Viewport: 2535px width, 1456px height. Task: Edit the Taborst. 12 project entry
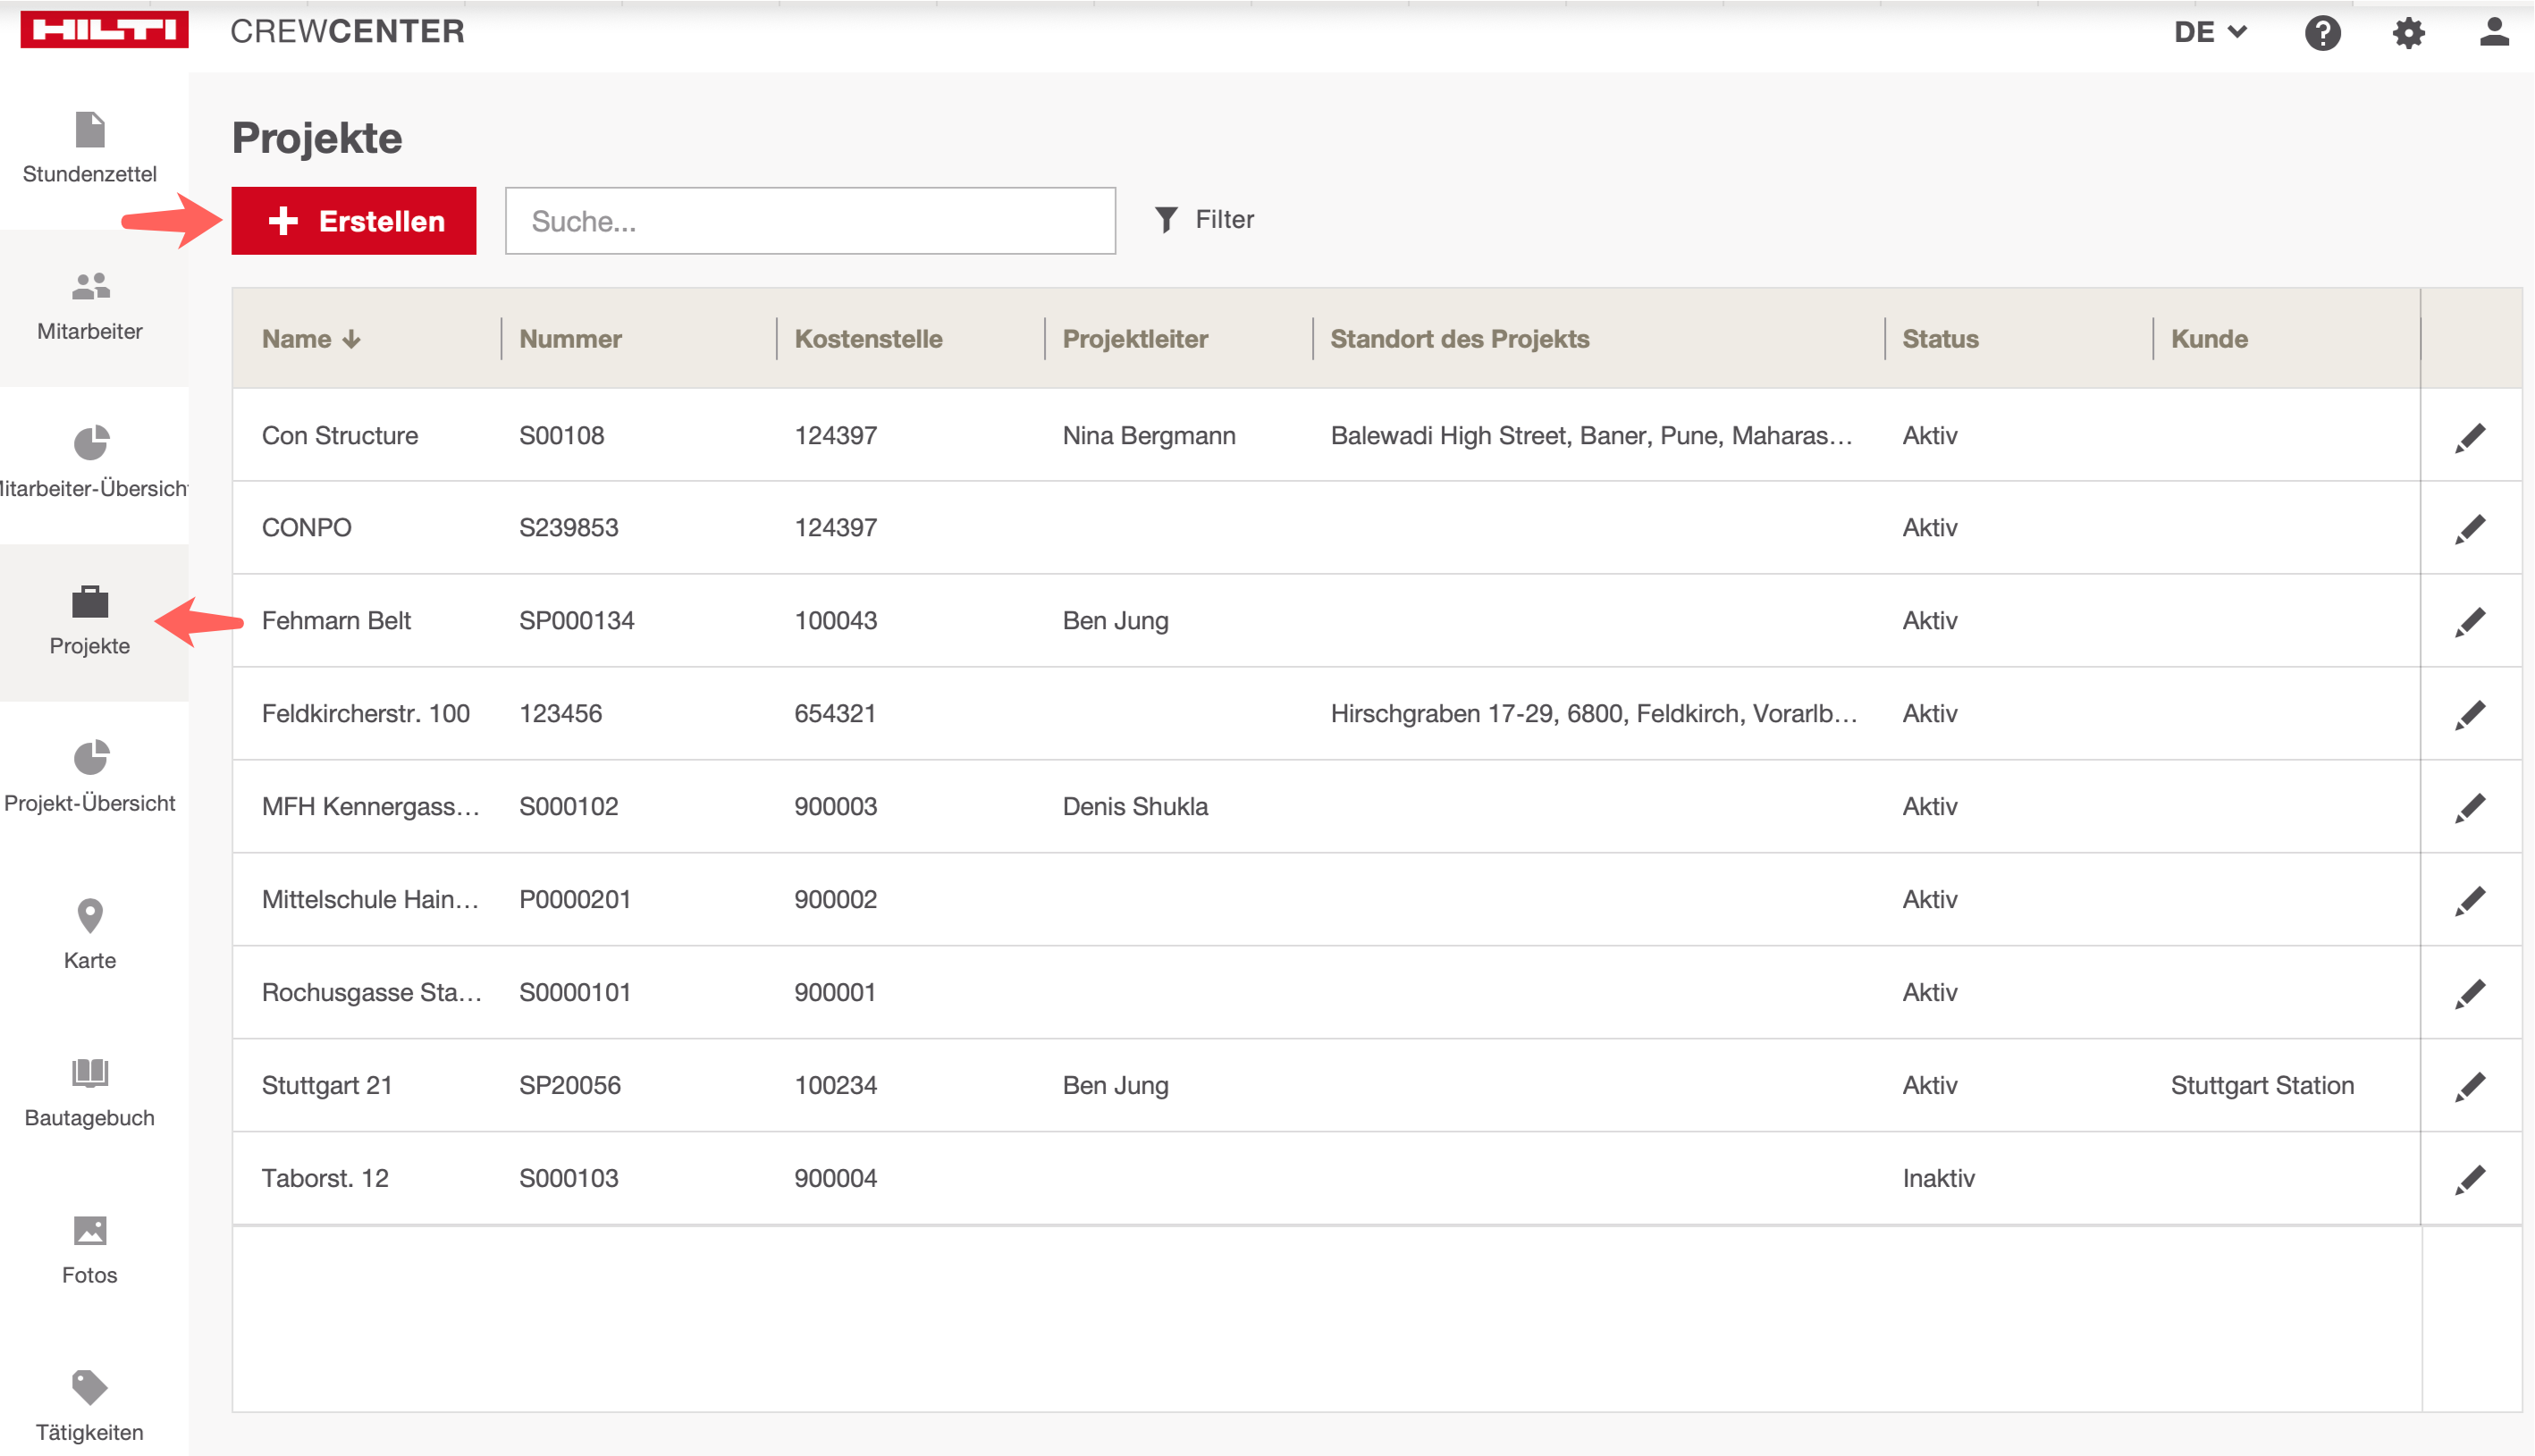click(x=2469, y=1179)
